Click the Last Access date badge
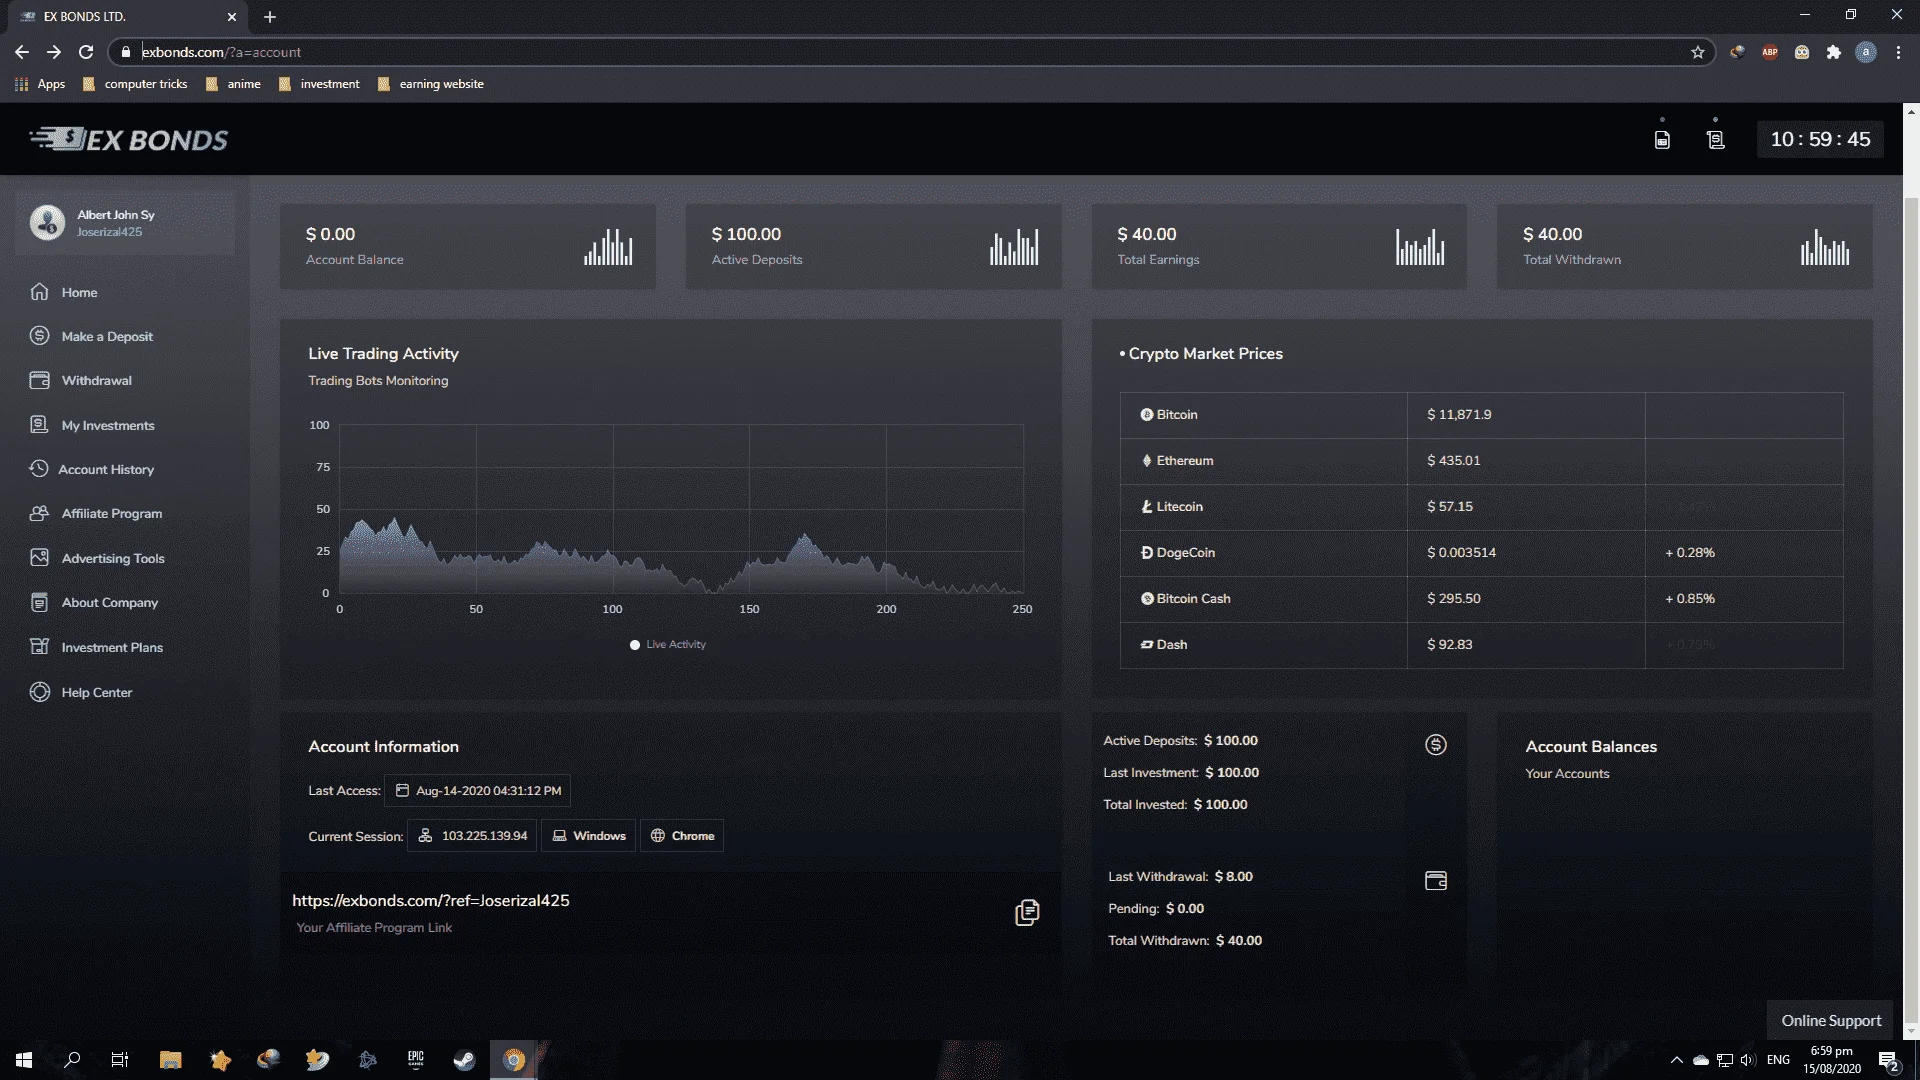The height and width of the screenshot is (1080, 1920). pos(478,791)
